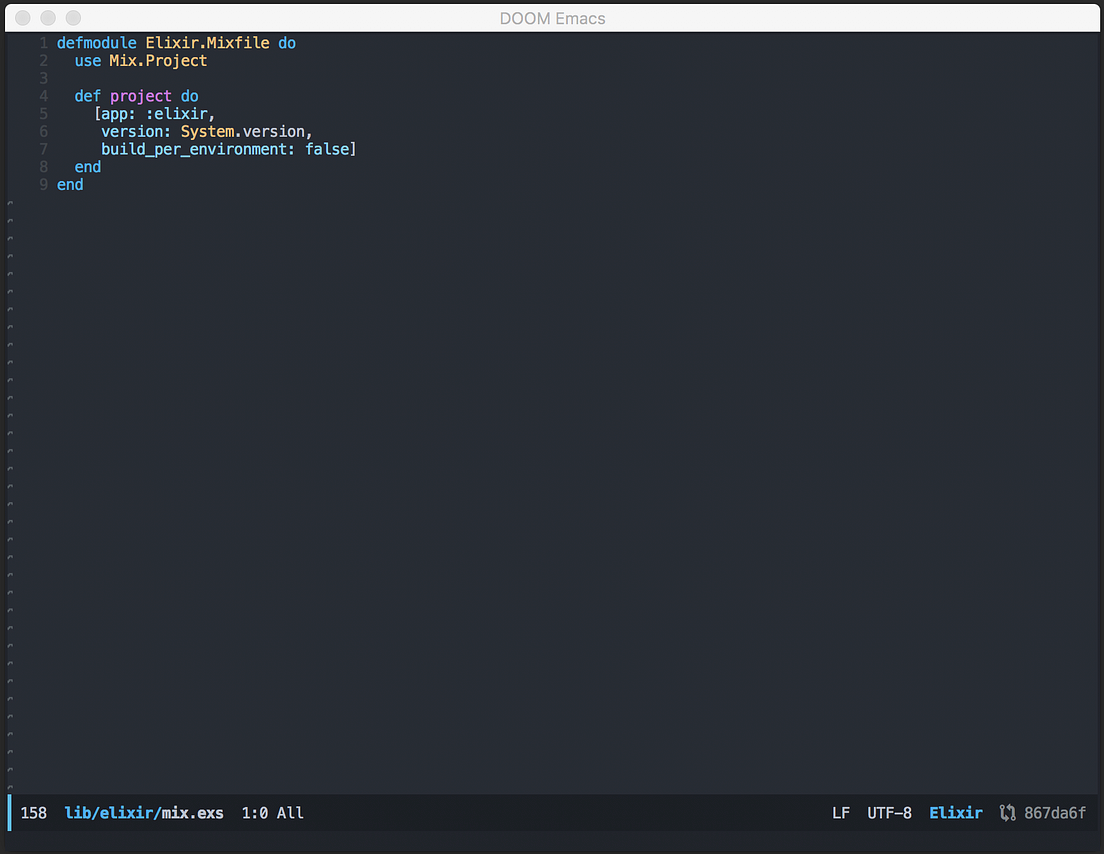
Task: Click a tilde fringe marker below the code
Action: (x=9, y=300)
